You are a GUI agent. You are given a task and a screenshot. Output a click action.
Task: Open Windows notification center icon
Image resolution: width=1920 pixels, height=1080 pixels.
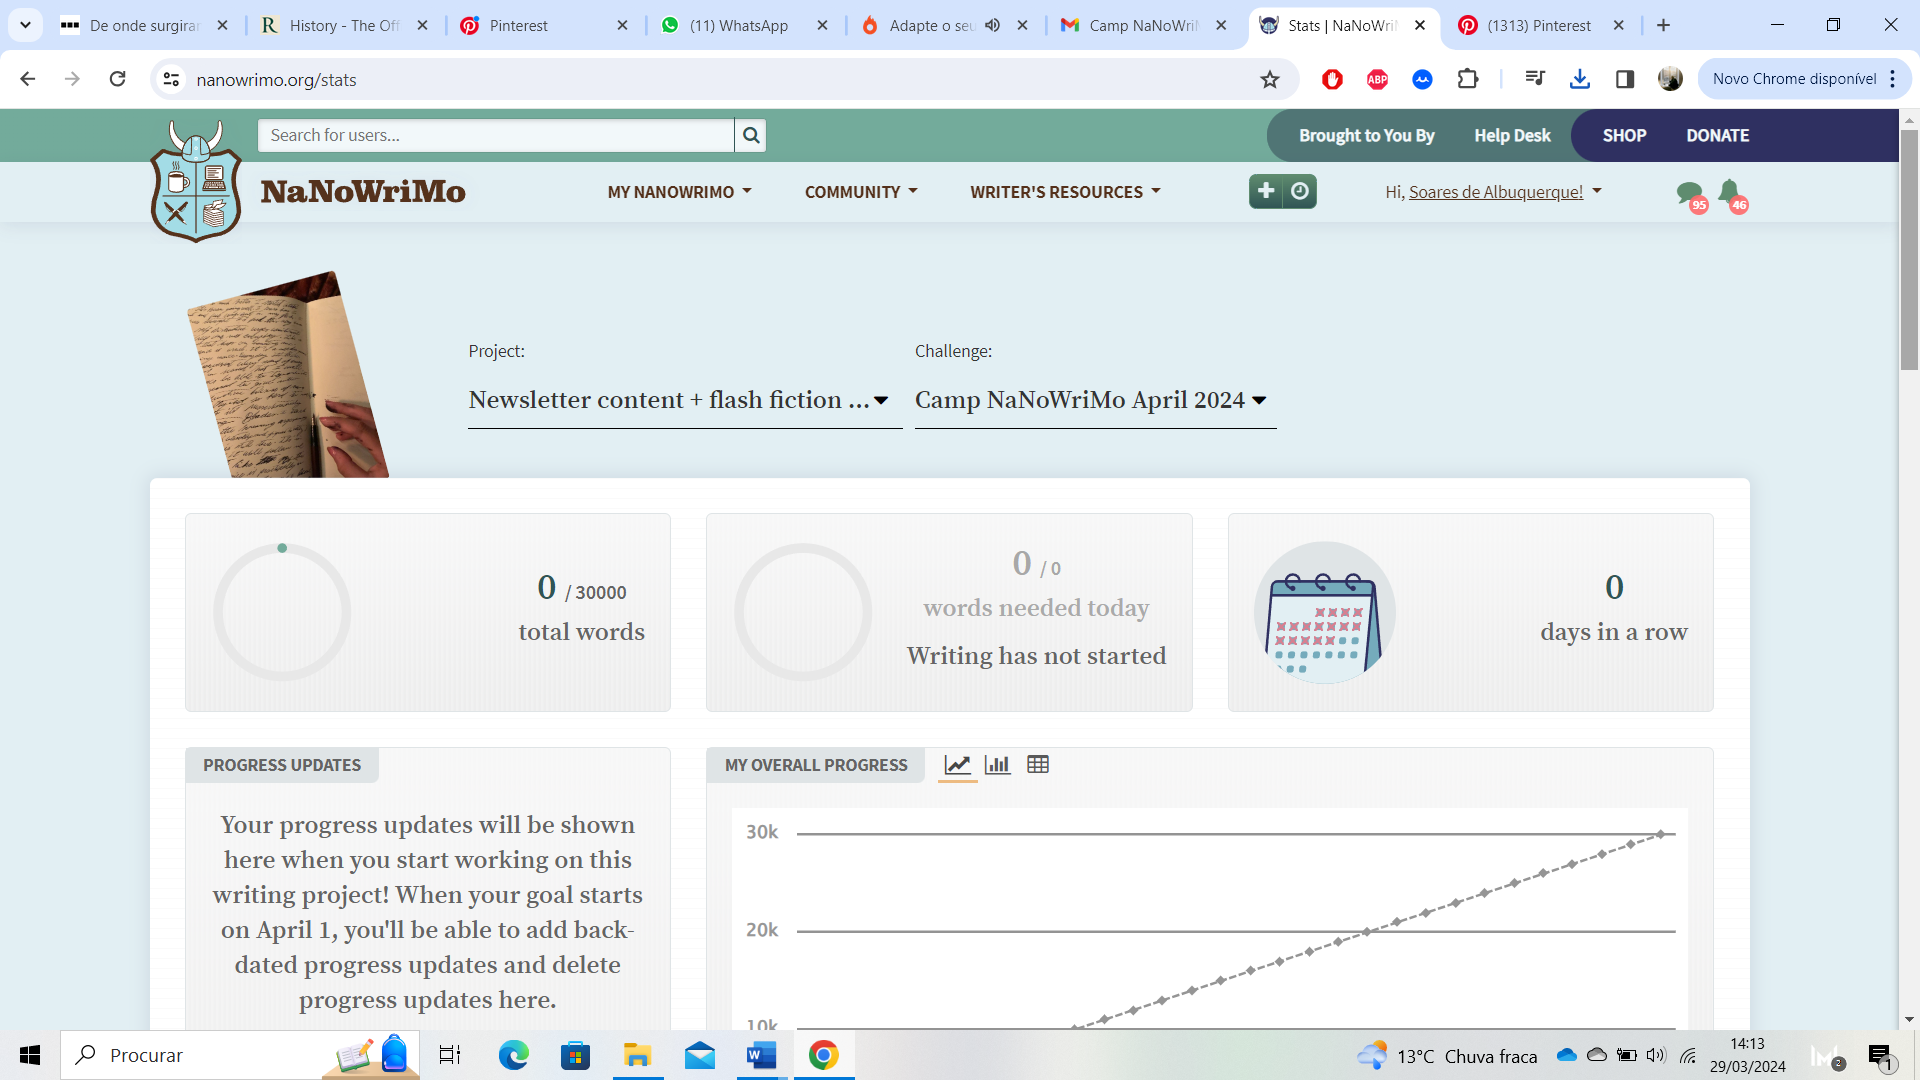[1880, 1056]
